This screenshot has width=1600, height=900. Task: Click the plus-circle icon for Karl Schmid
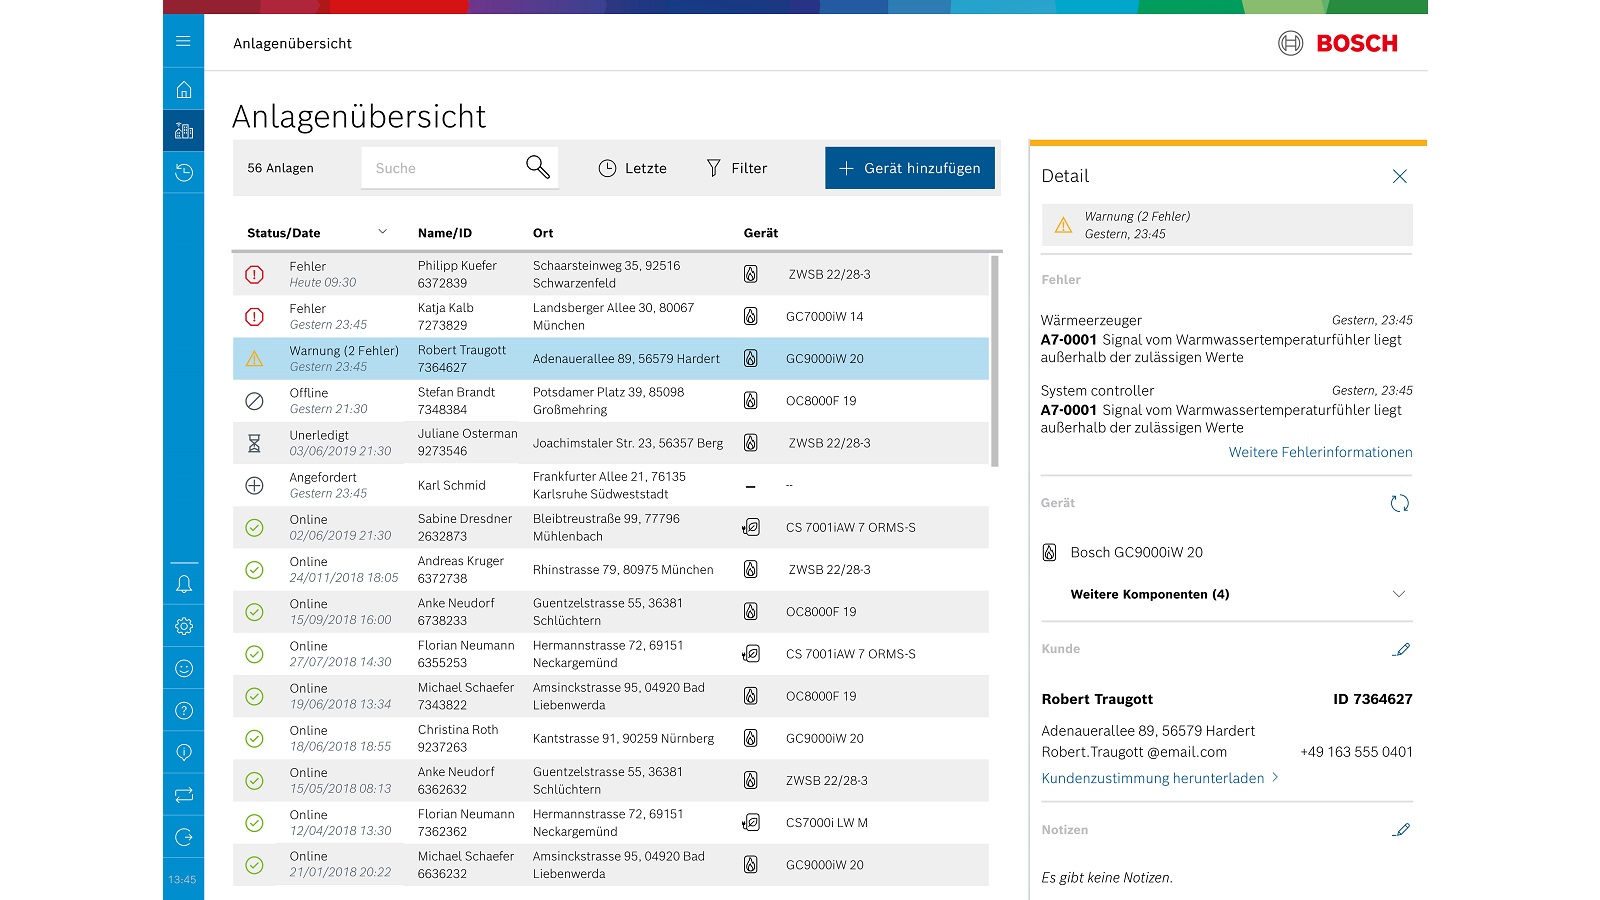click(254, 485)
